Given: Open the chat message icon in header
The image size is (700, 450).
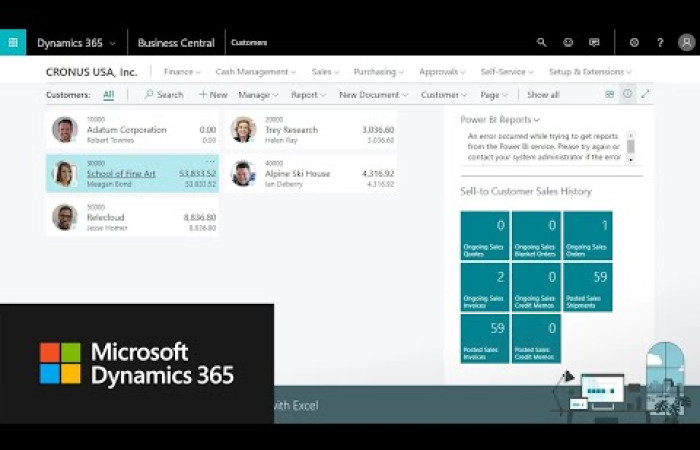Looking at the screenshot, I should point(594,42).
